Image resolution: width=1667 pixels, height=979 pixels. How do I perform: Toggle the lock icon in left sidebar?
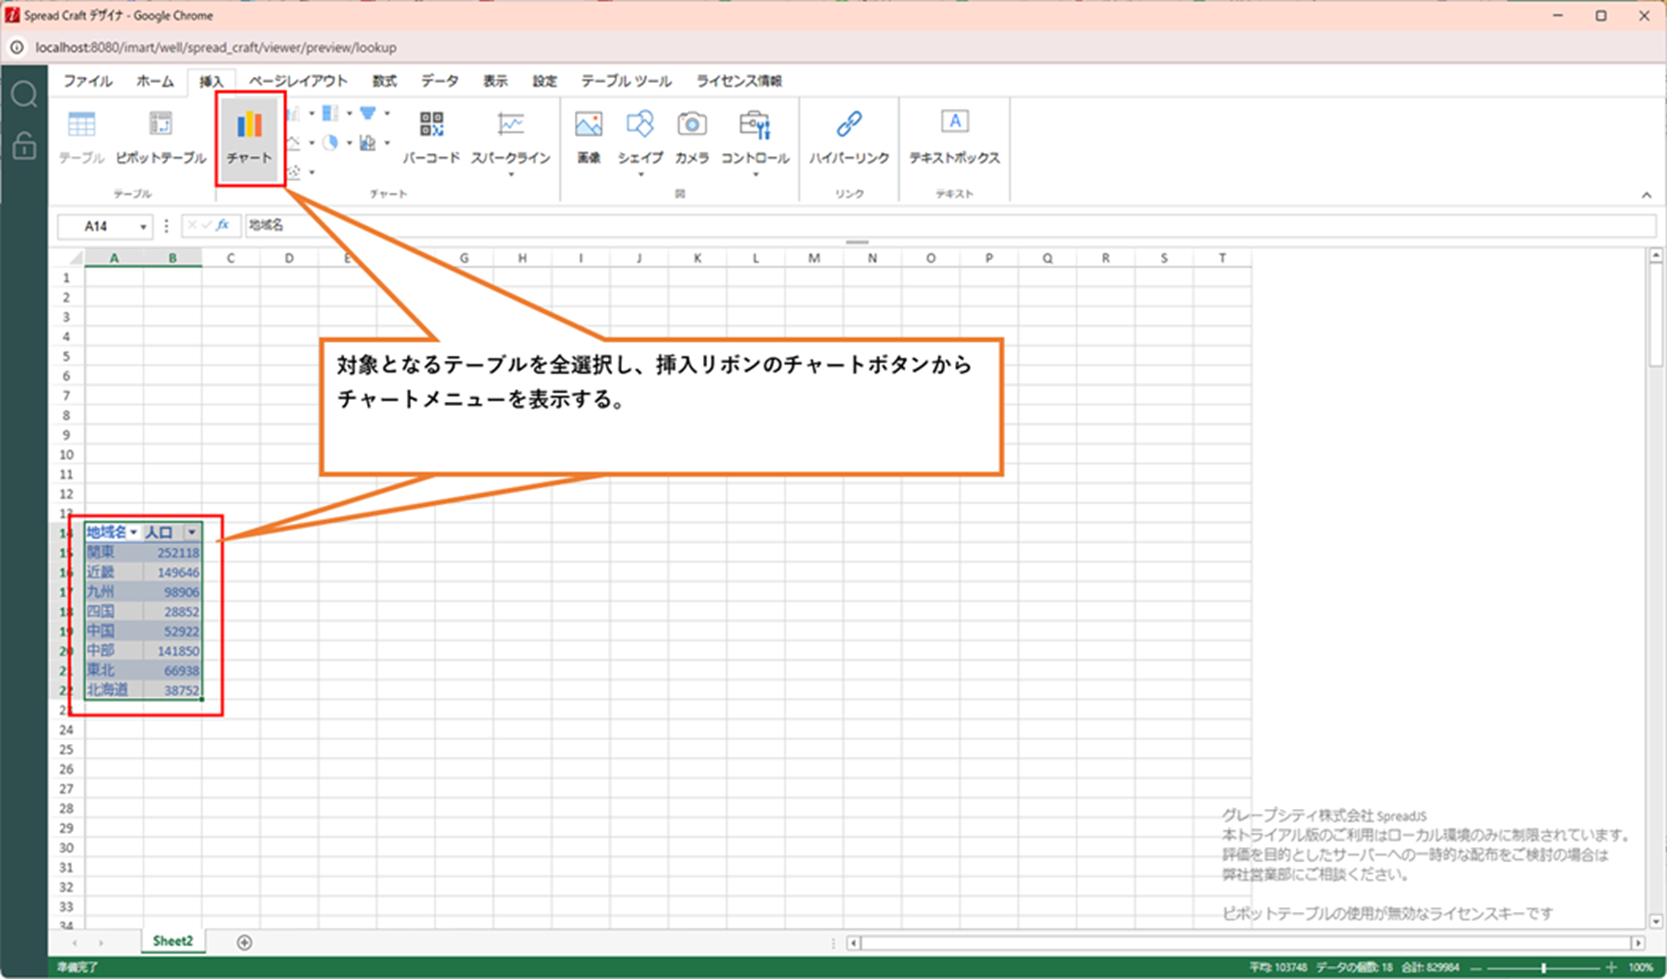[24, 147]
